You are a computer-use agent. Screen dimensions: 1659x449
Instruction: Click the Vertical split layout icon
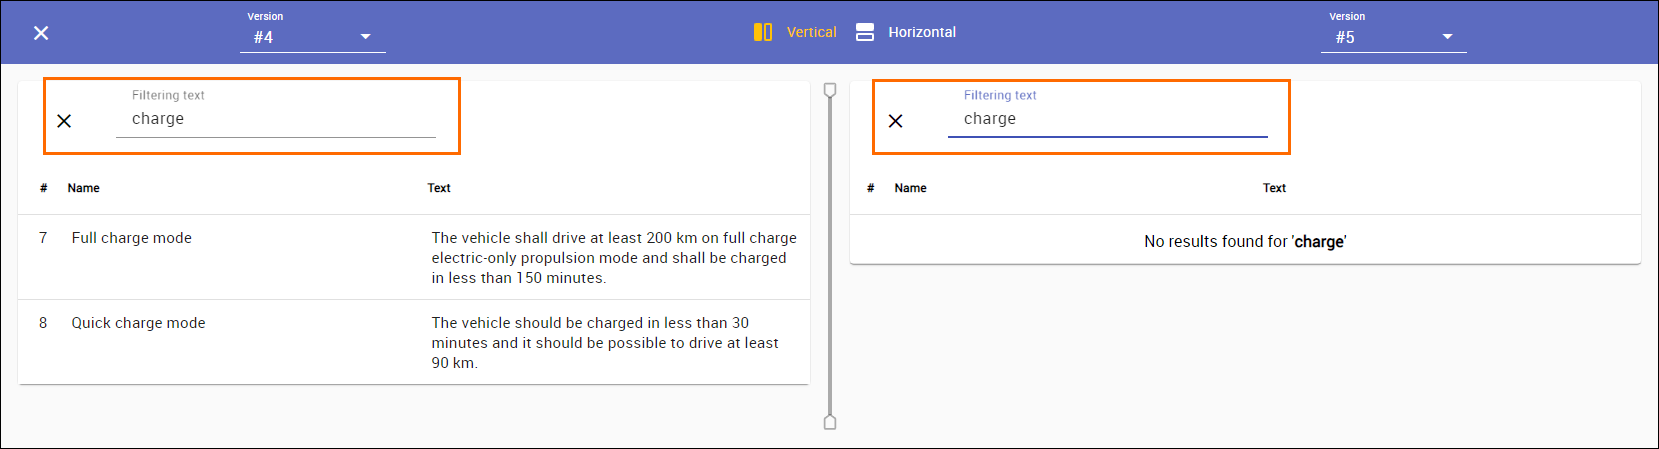coord(763,32)
